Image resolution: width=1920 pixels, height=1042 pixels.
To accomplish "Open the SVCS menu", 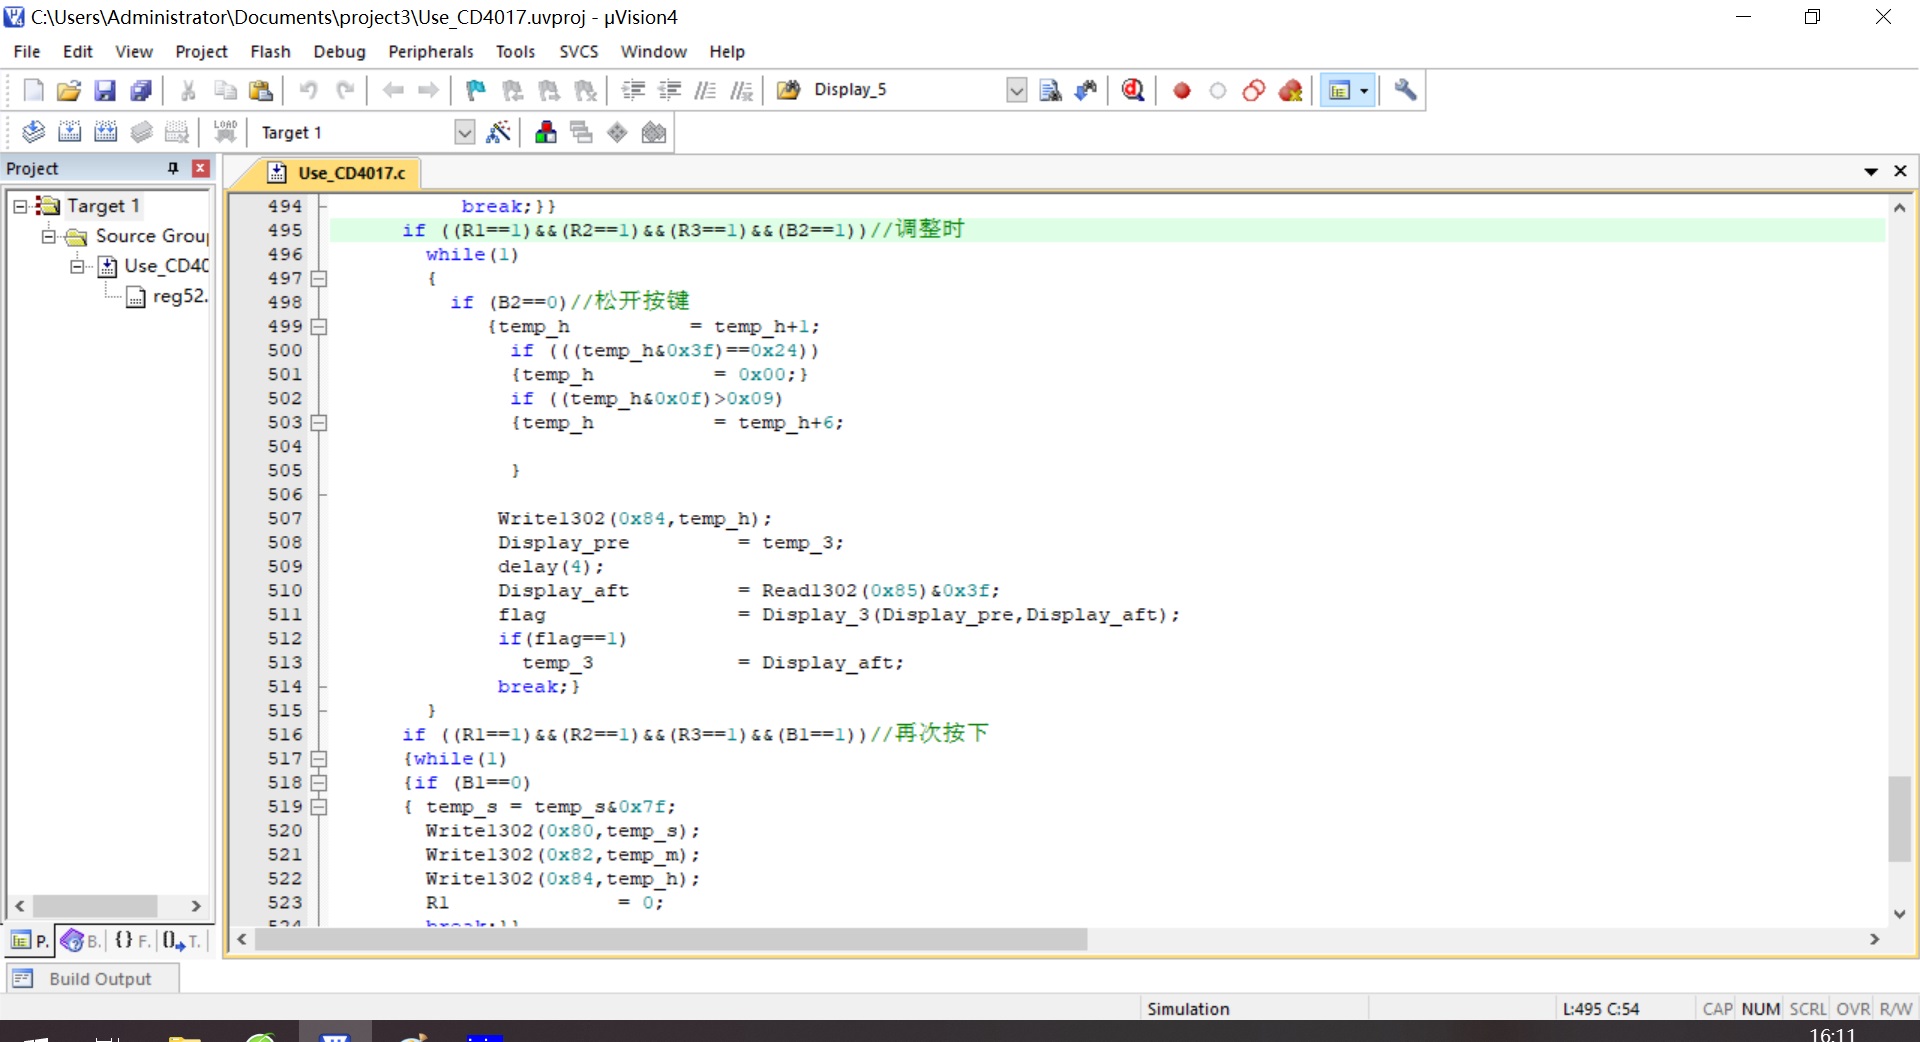I will [x=579, y=51].
